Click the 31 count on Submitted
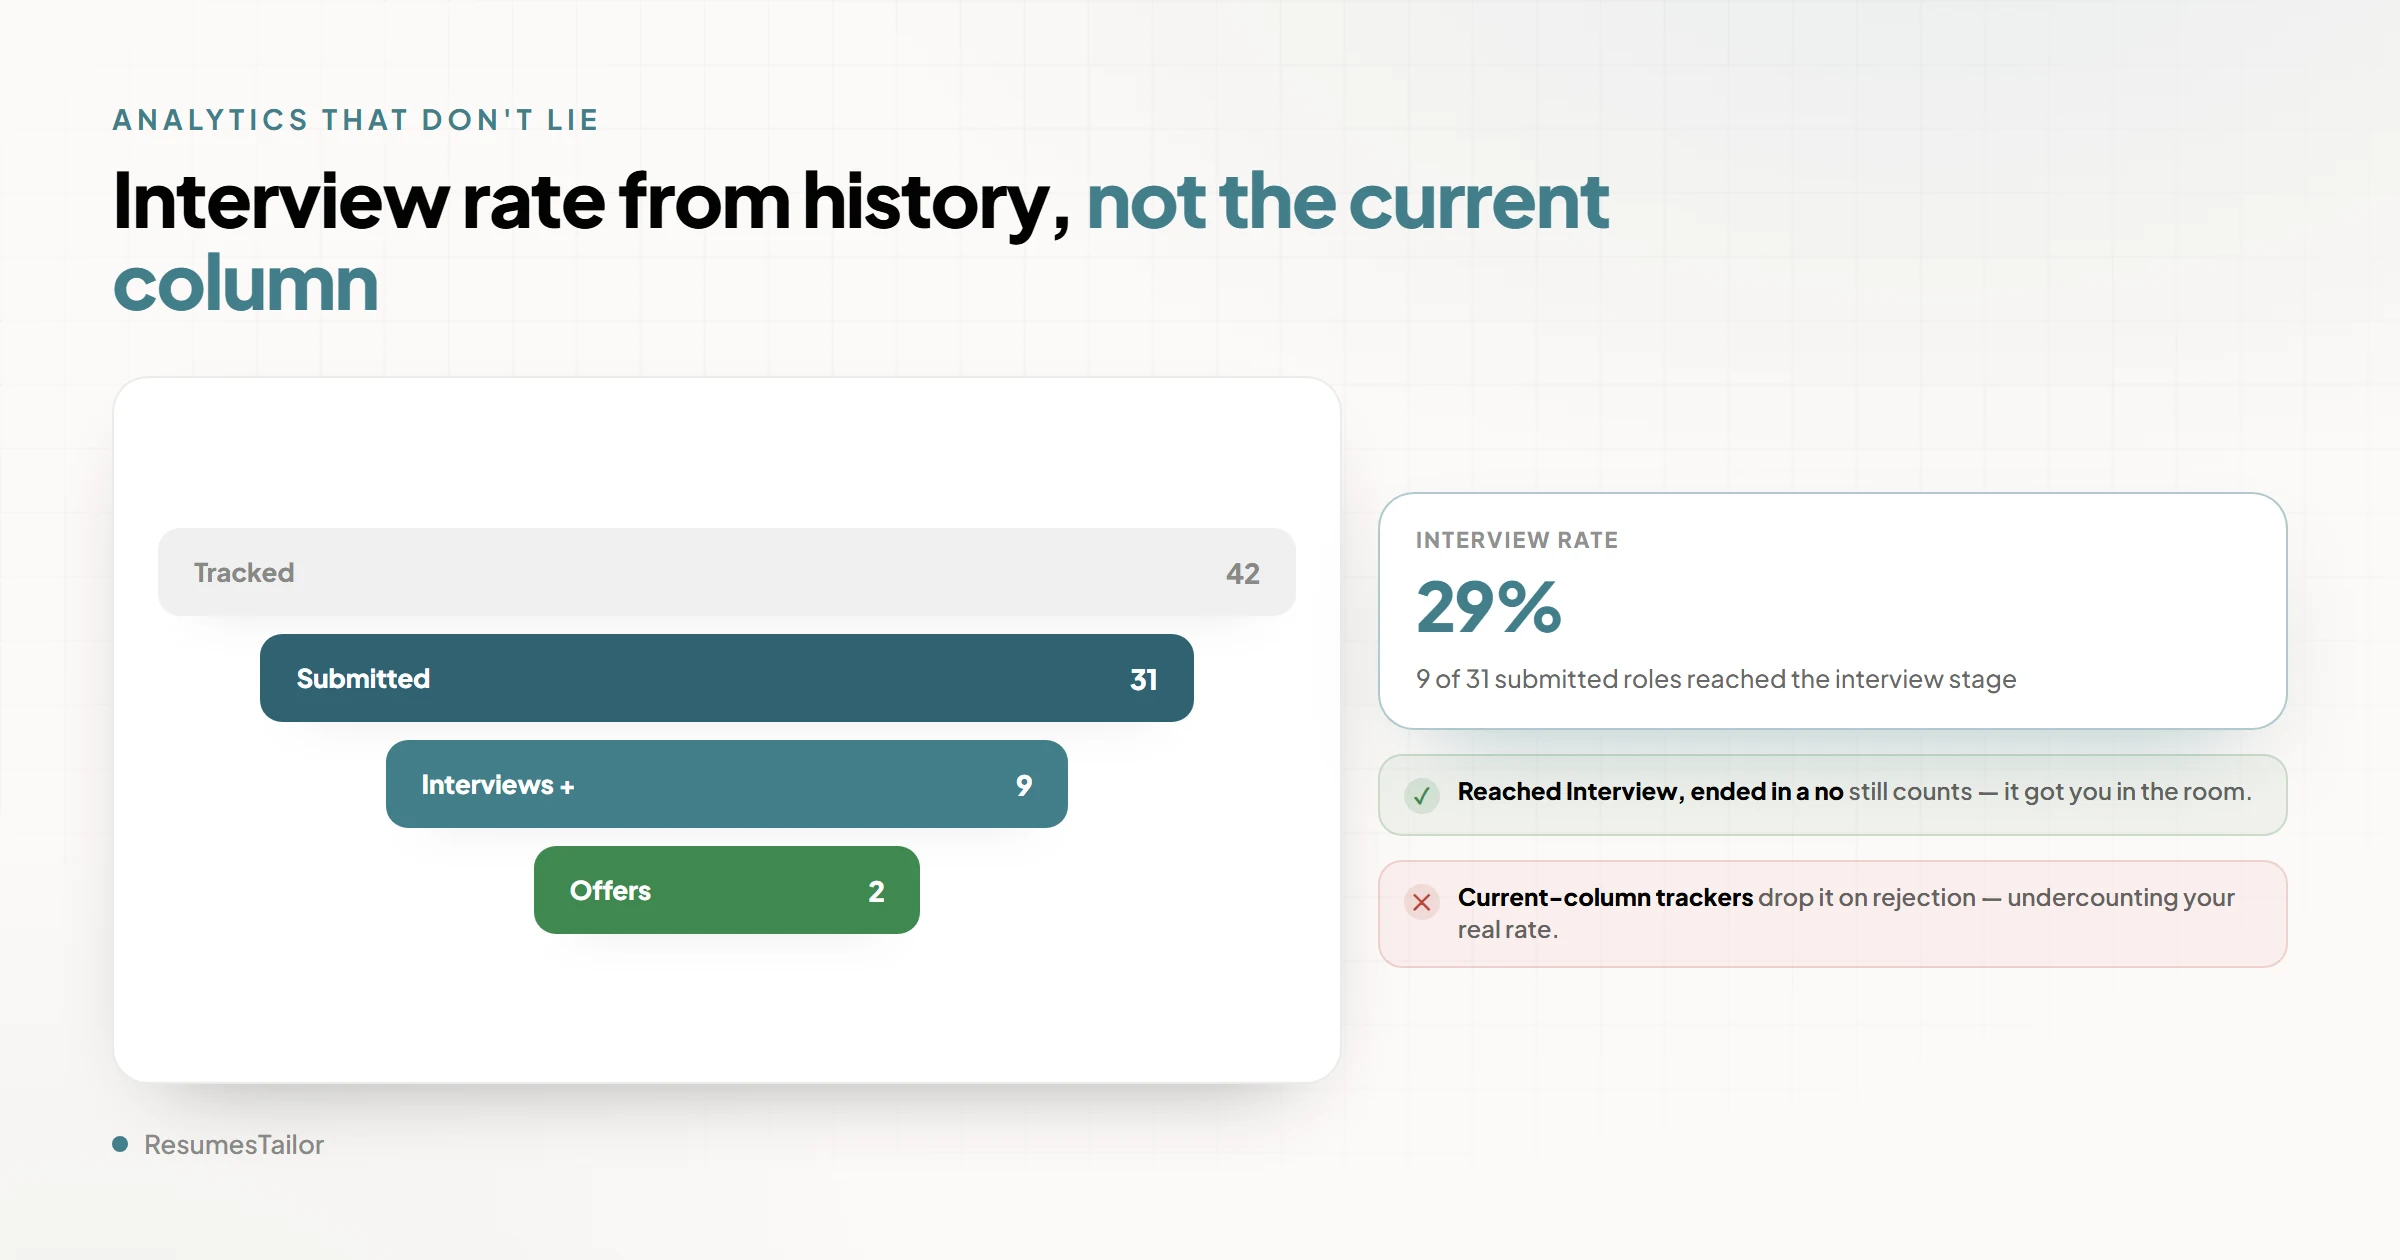 tap(1143, 679)
